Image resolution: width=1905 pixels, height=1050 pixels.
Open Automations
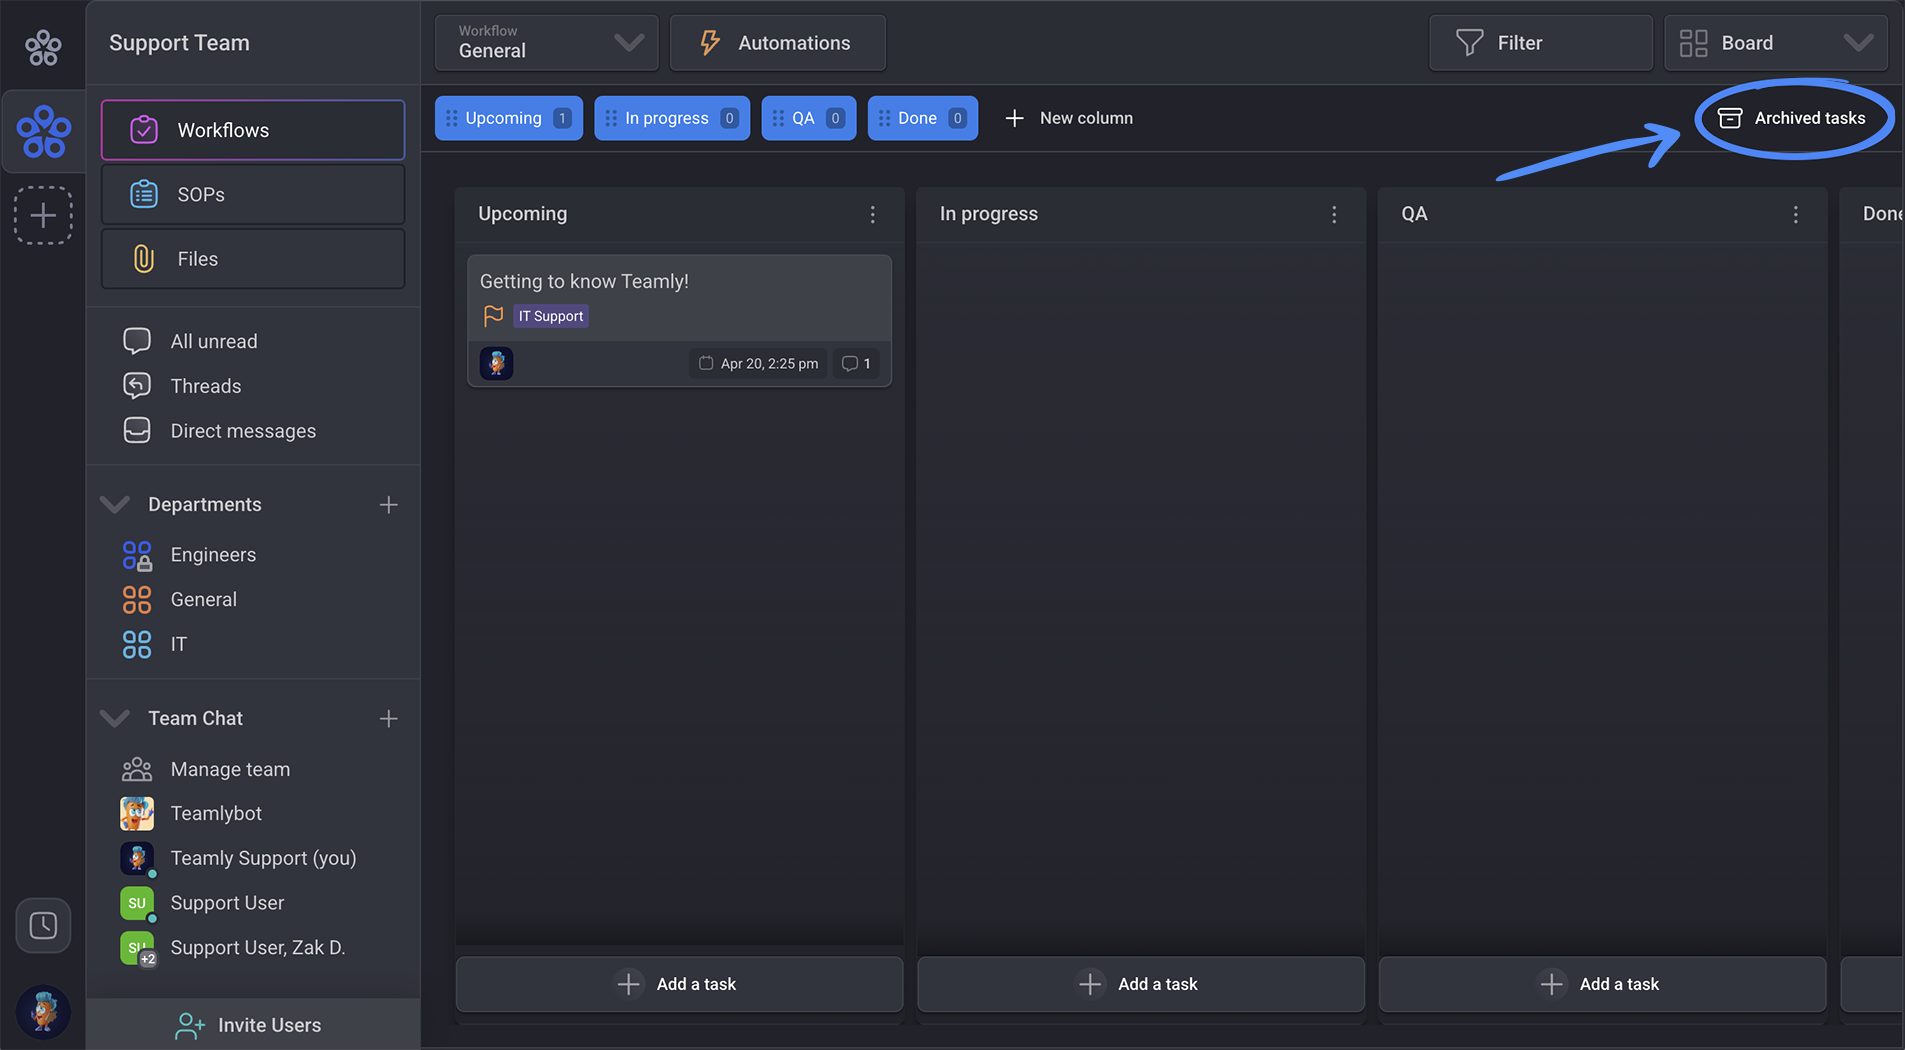[778, 43]
